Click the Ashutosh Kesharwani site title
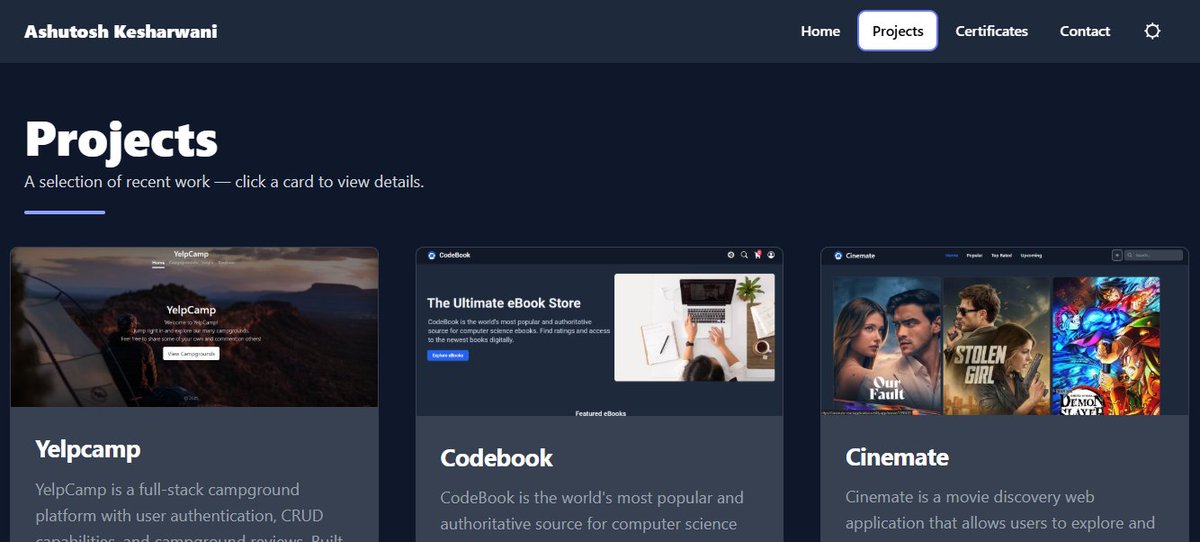The height and width of the screenshot is (542, 1200). 121,31
